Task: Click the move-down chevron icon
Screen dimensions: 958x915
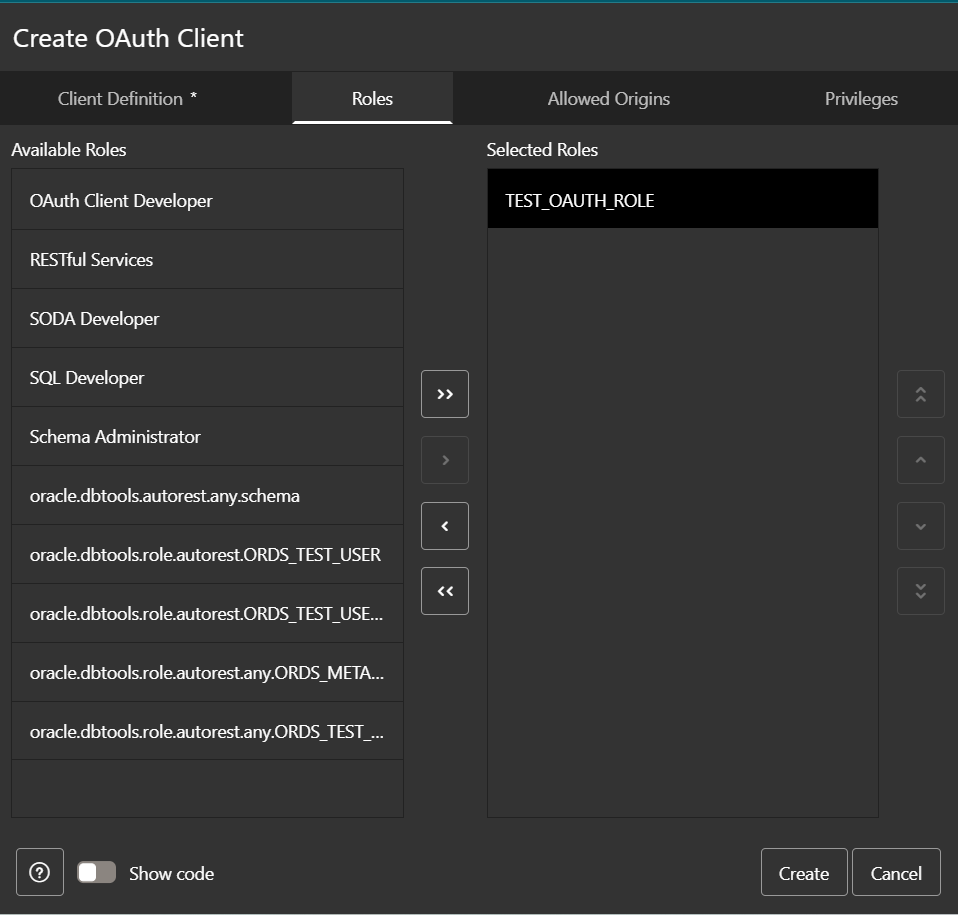Action: coord(920,525)
